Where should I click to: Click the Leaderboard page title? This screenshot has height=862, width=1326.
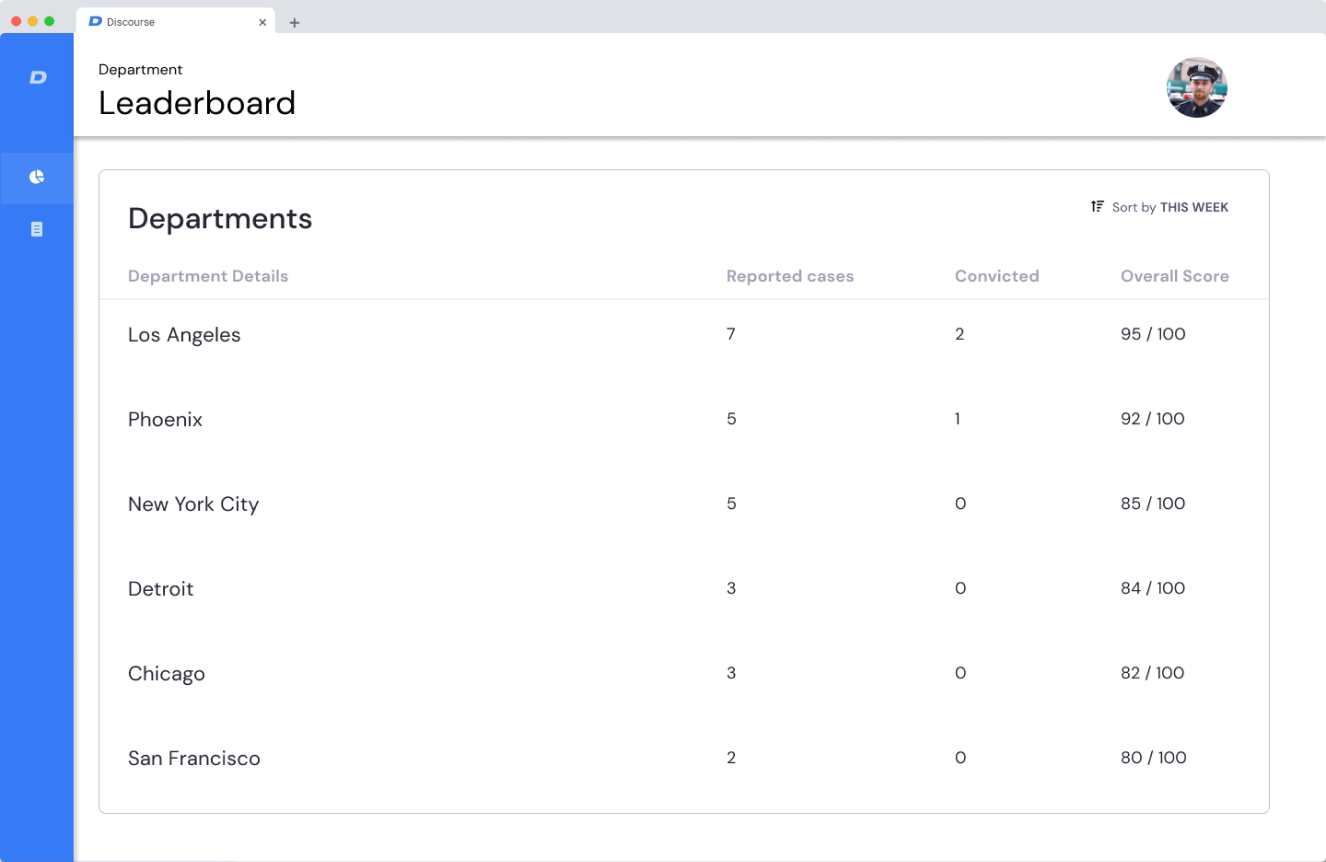tap(197, 103)
